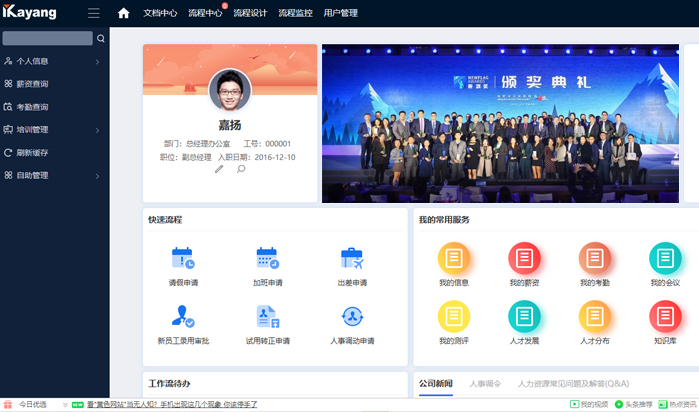Collapse sidebar with the hamburger menu icon
Viewport: 699px width, 412px height.
pos(94,13)
